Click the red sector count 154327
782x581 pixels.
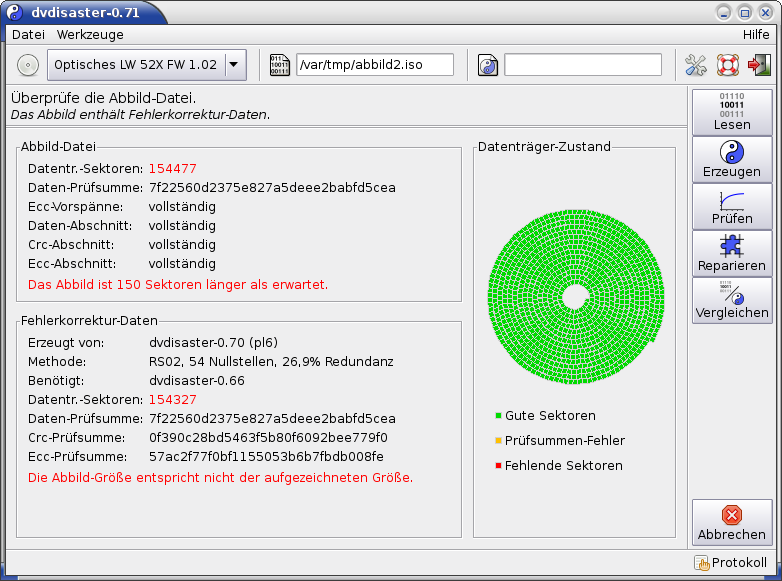click(x=173, y=399)
